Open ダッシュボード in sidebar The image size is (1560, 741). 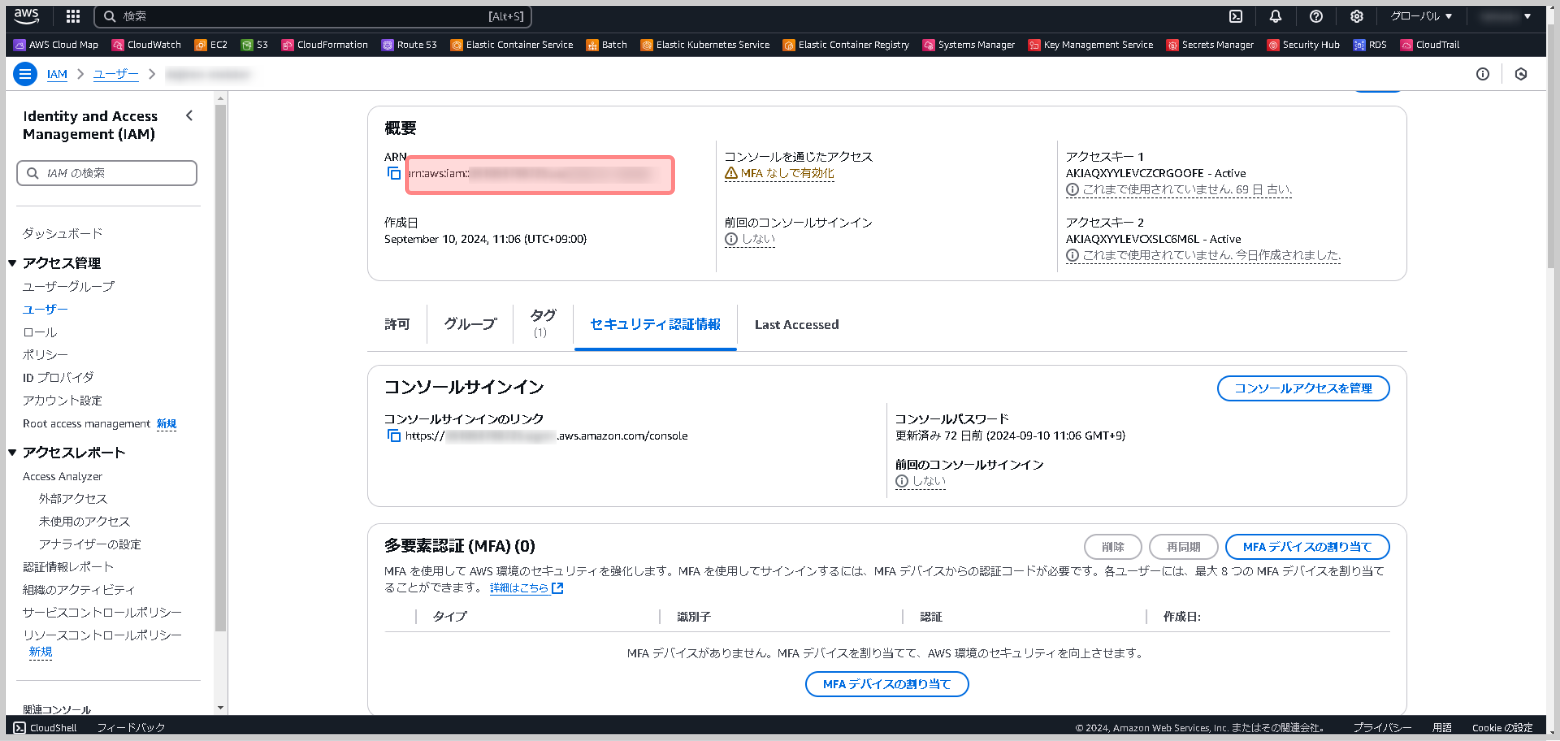63,233
